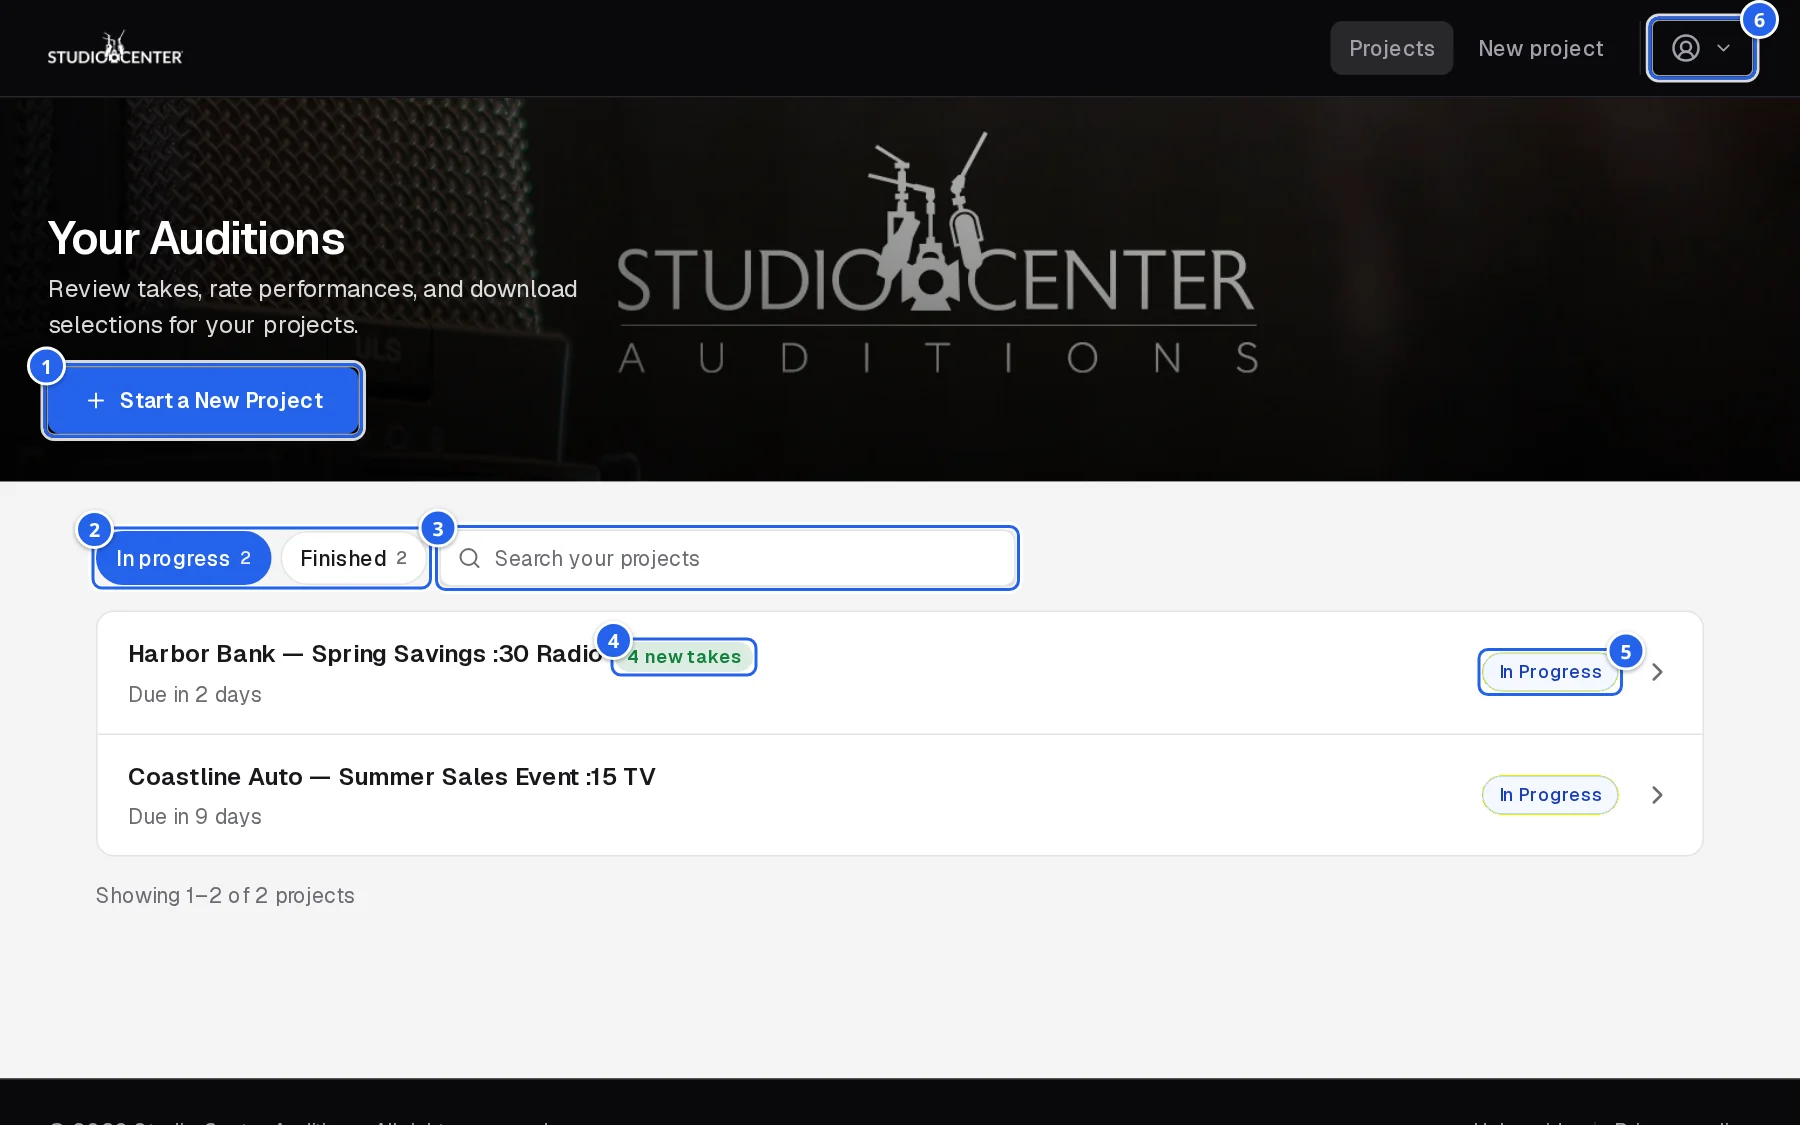Viewport: 1800px width, 1125px height.
Task: Click the Search your projects field
Action: pyautogui.click(x=728, y=558)
